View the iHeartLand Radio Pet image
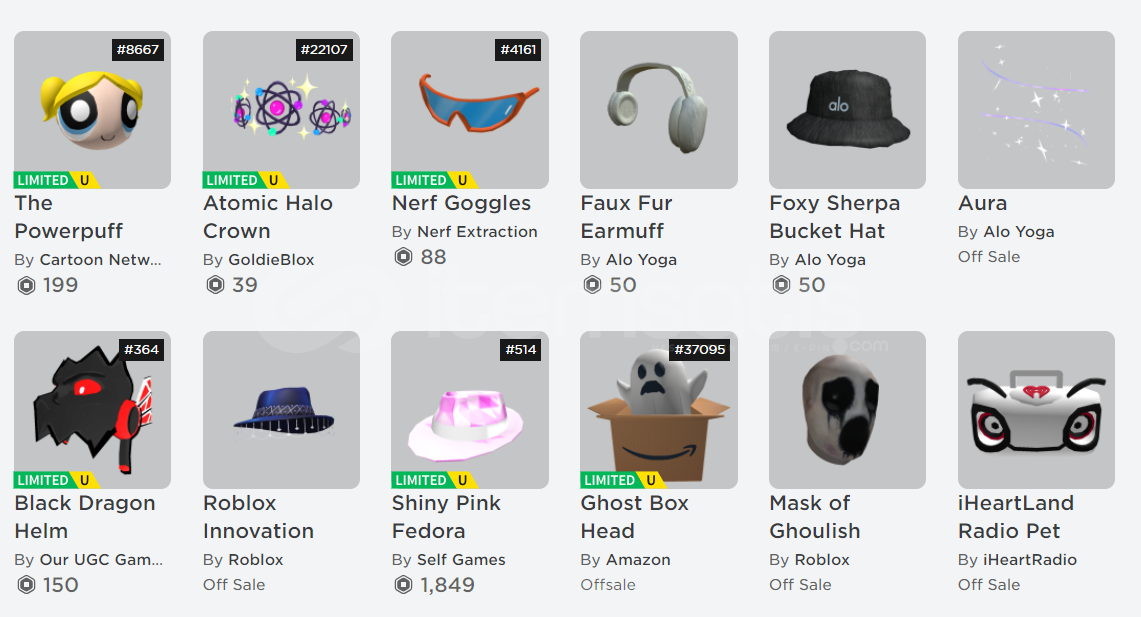The image size is (1141, 617). (x=1036, y=410)
